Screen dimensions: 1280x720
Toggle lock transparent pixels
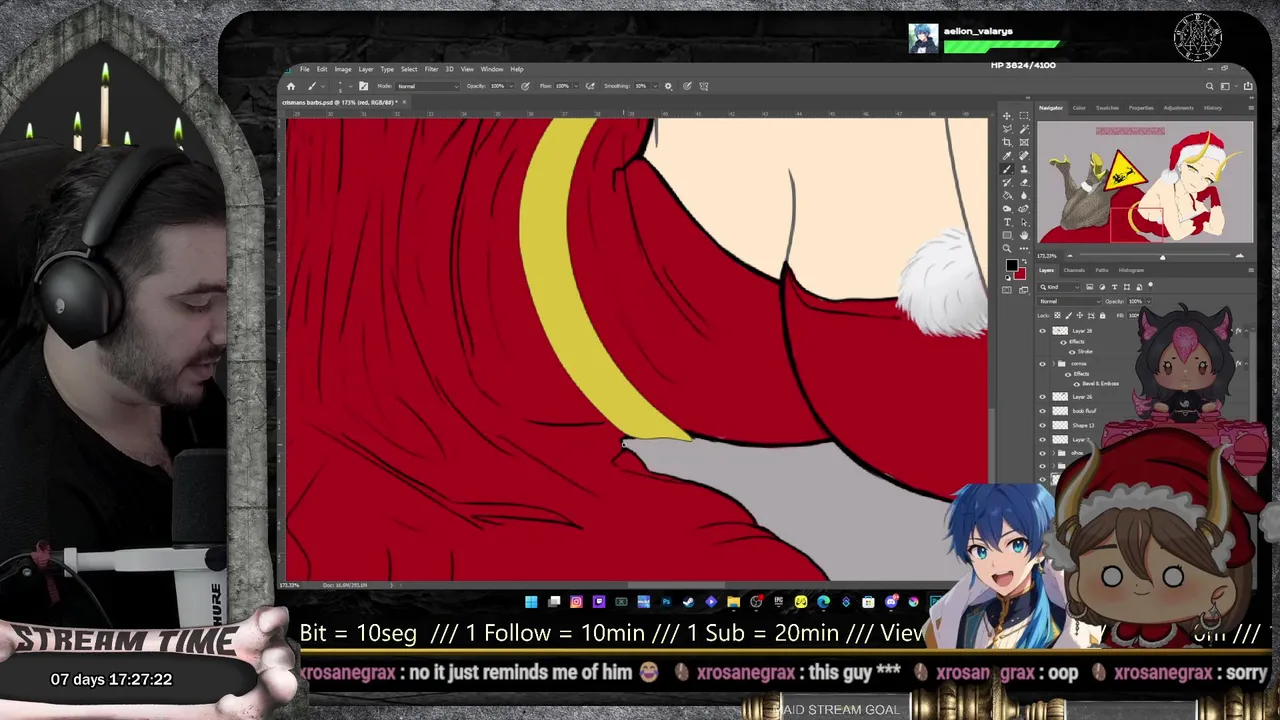tap(1057, 315)
